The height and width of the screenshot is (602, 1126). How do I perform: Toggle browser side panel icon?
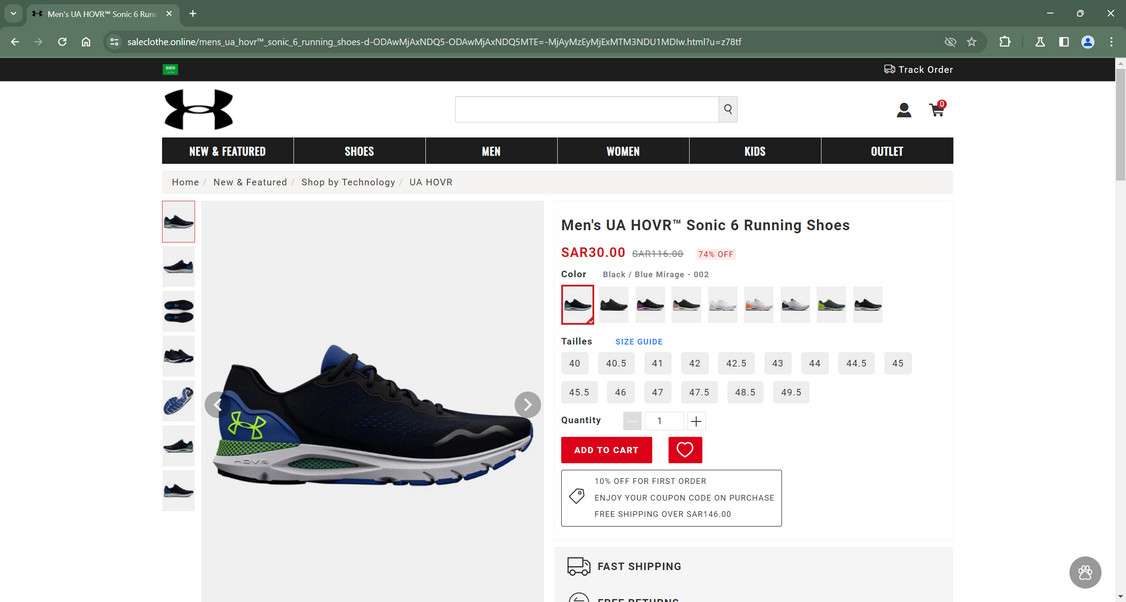(x=1064, y=42)
